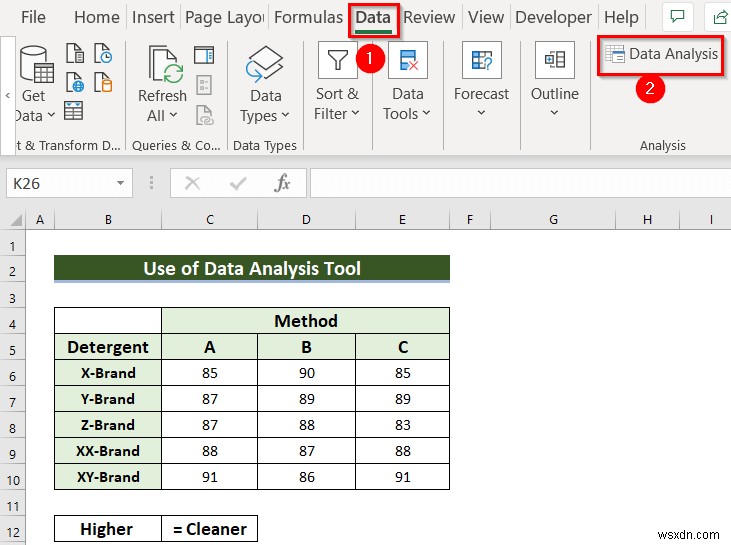Click the Z-Brand Method C value 83

click(402, 425)
